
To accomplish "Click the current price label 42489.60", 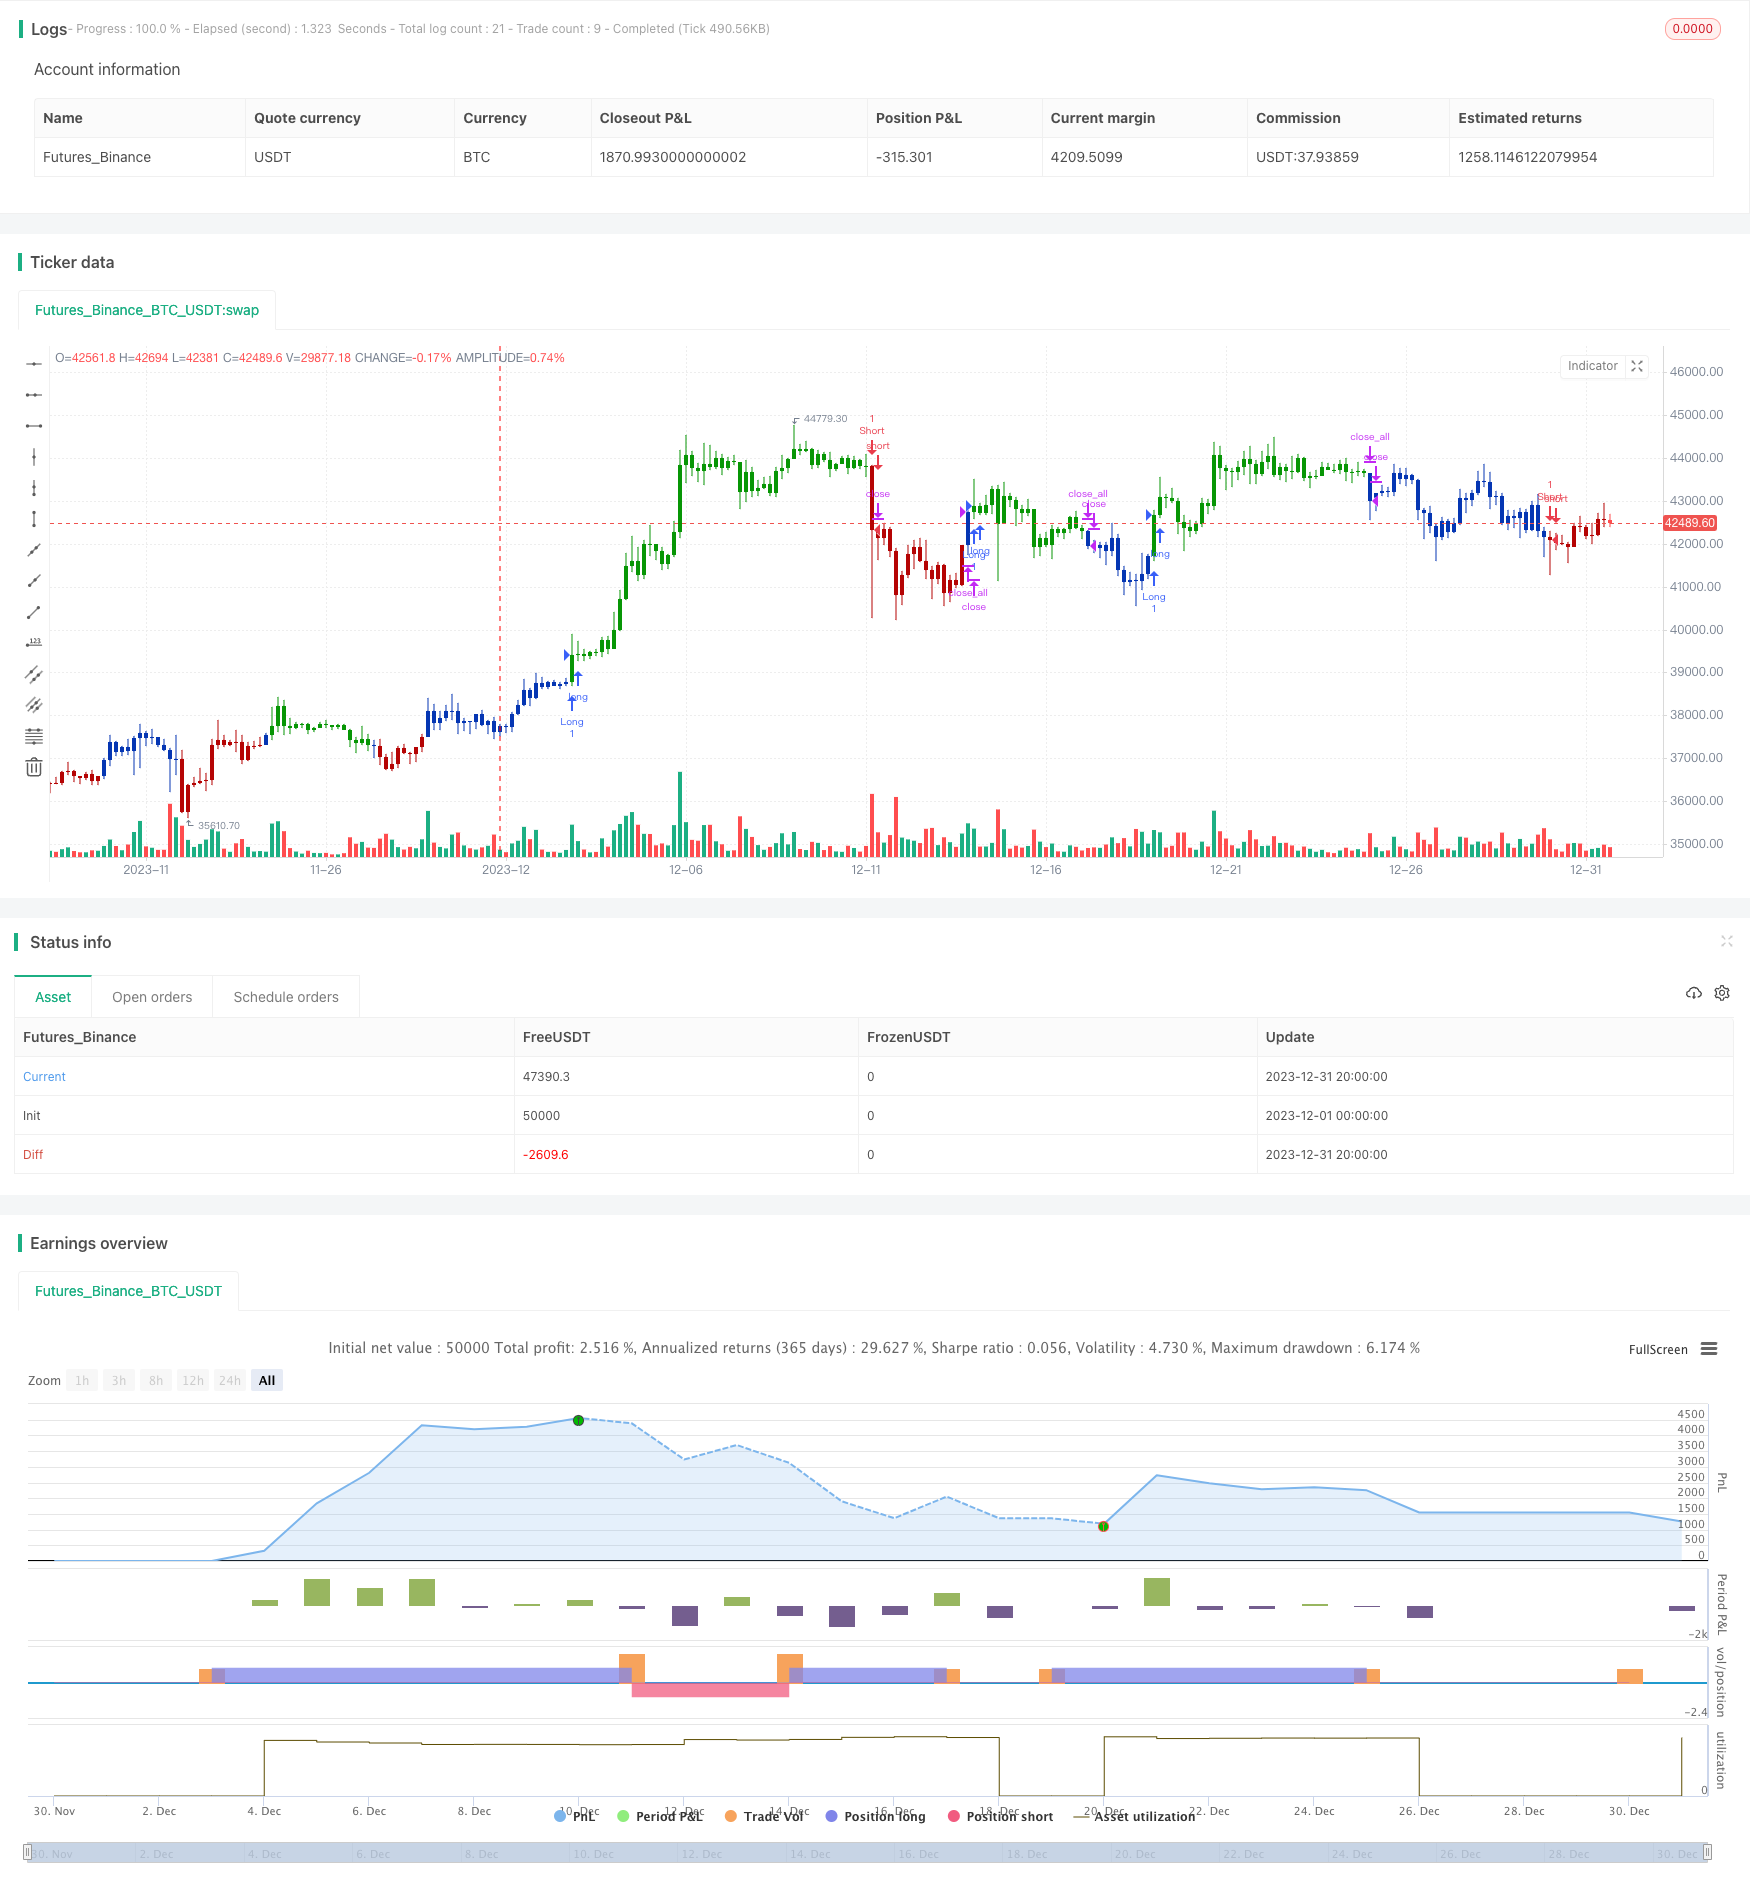I will coord(1689,523).
